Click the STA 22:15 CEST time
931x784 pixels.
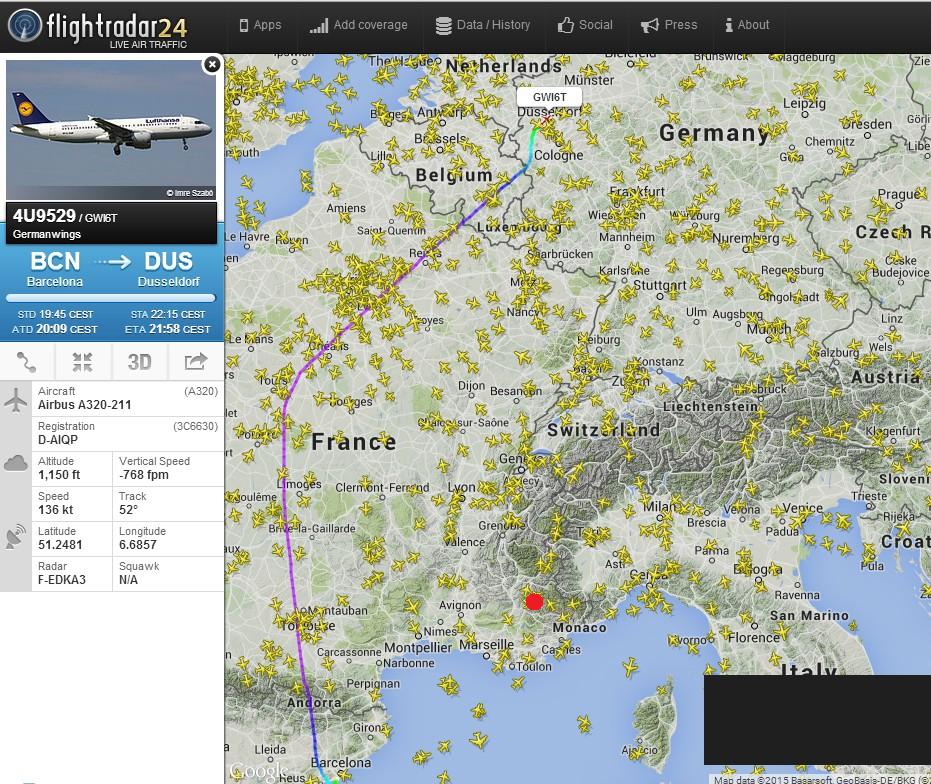click(168, 314)
